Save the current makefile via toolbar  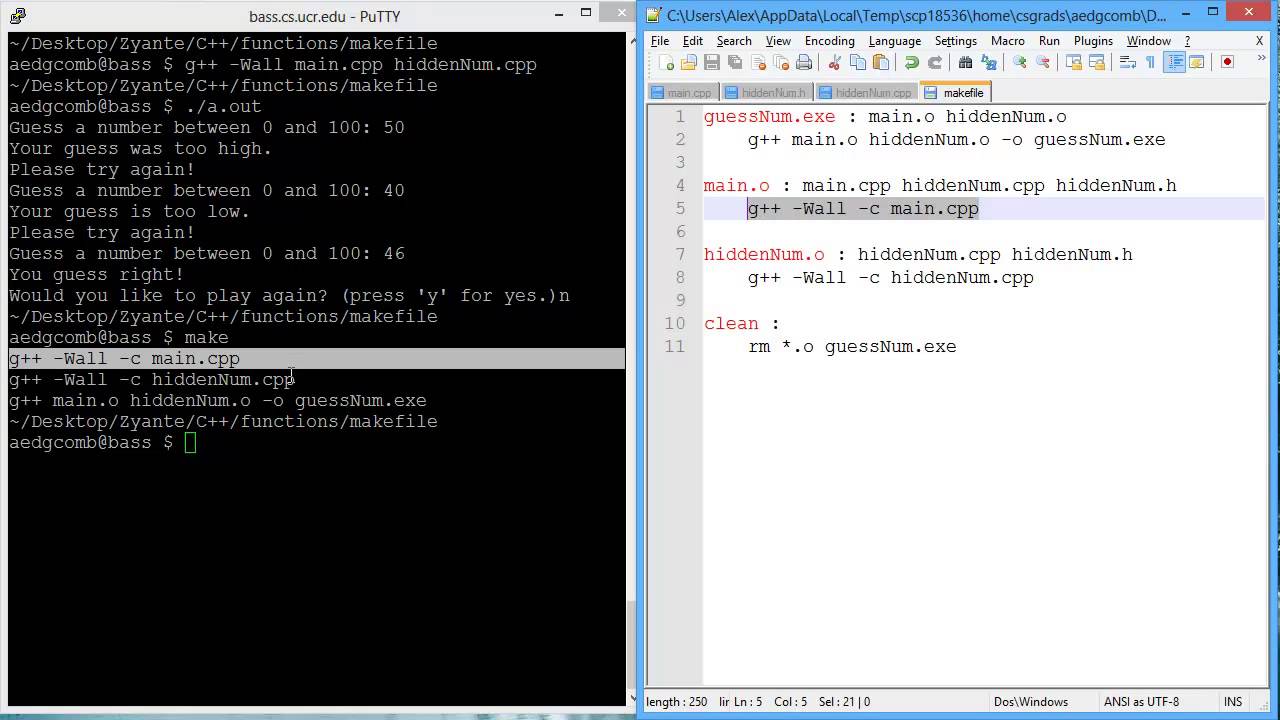[x=712, y=62]
